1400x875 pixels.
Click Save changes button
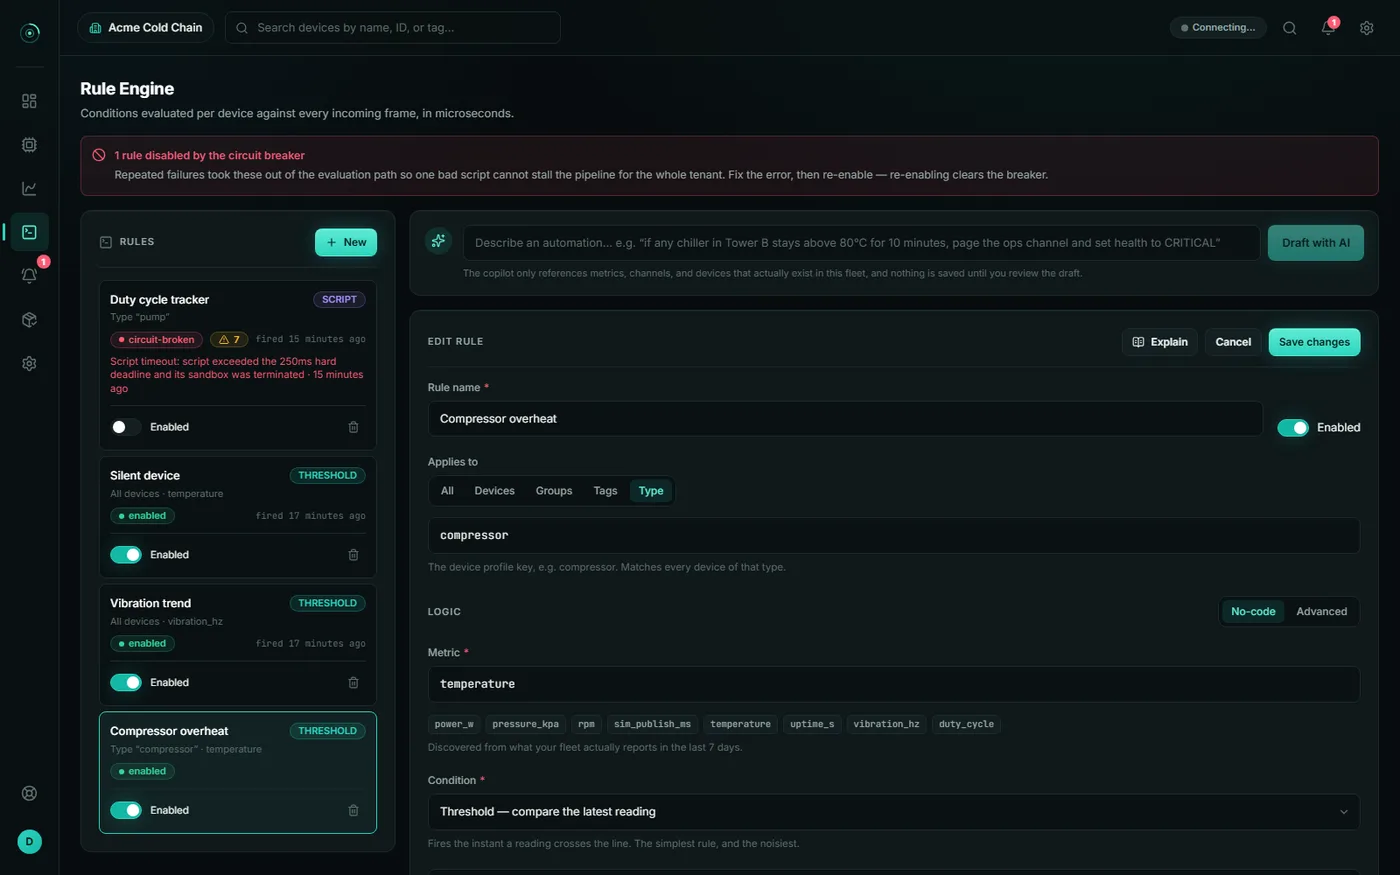point(1314,342)
